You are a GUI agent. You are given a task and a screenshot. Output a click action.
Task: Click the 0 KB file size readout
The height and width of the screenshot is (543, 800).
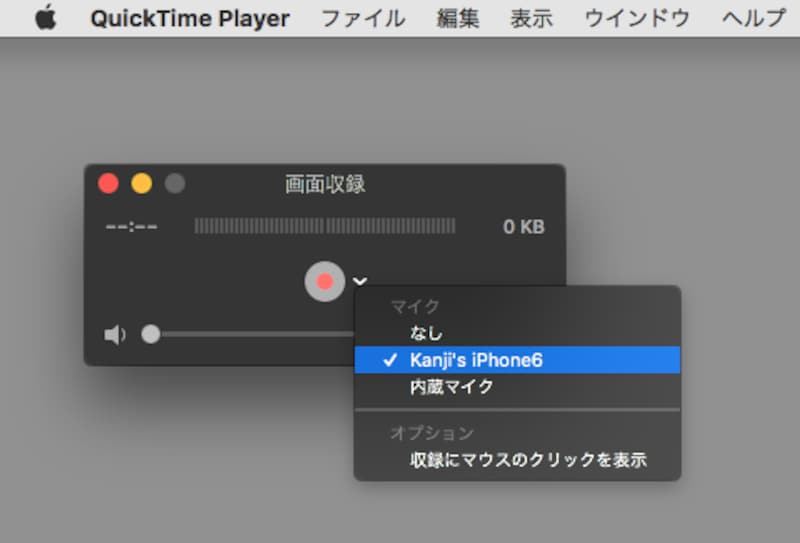[x=524, y=227]
